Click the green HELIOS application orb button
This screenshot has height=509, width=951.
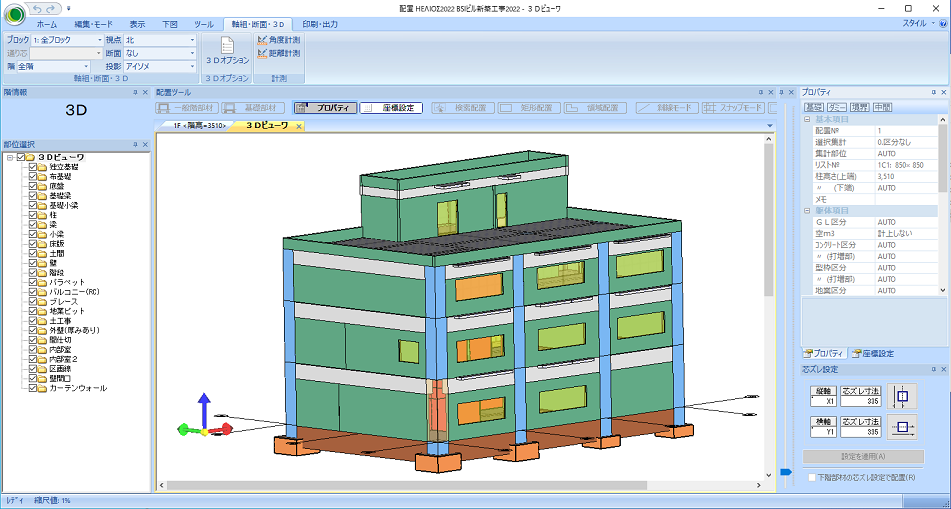click(x=14, y=13)
